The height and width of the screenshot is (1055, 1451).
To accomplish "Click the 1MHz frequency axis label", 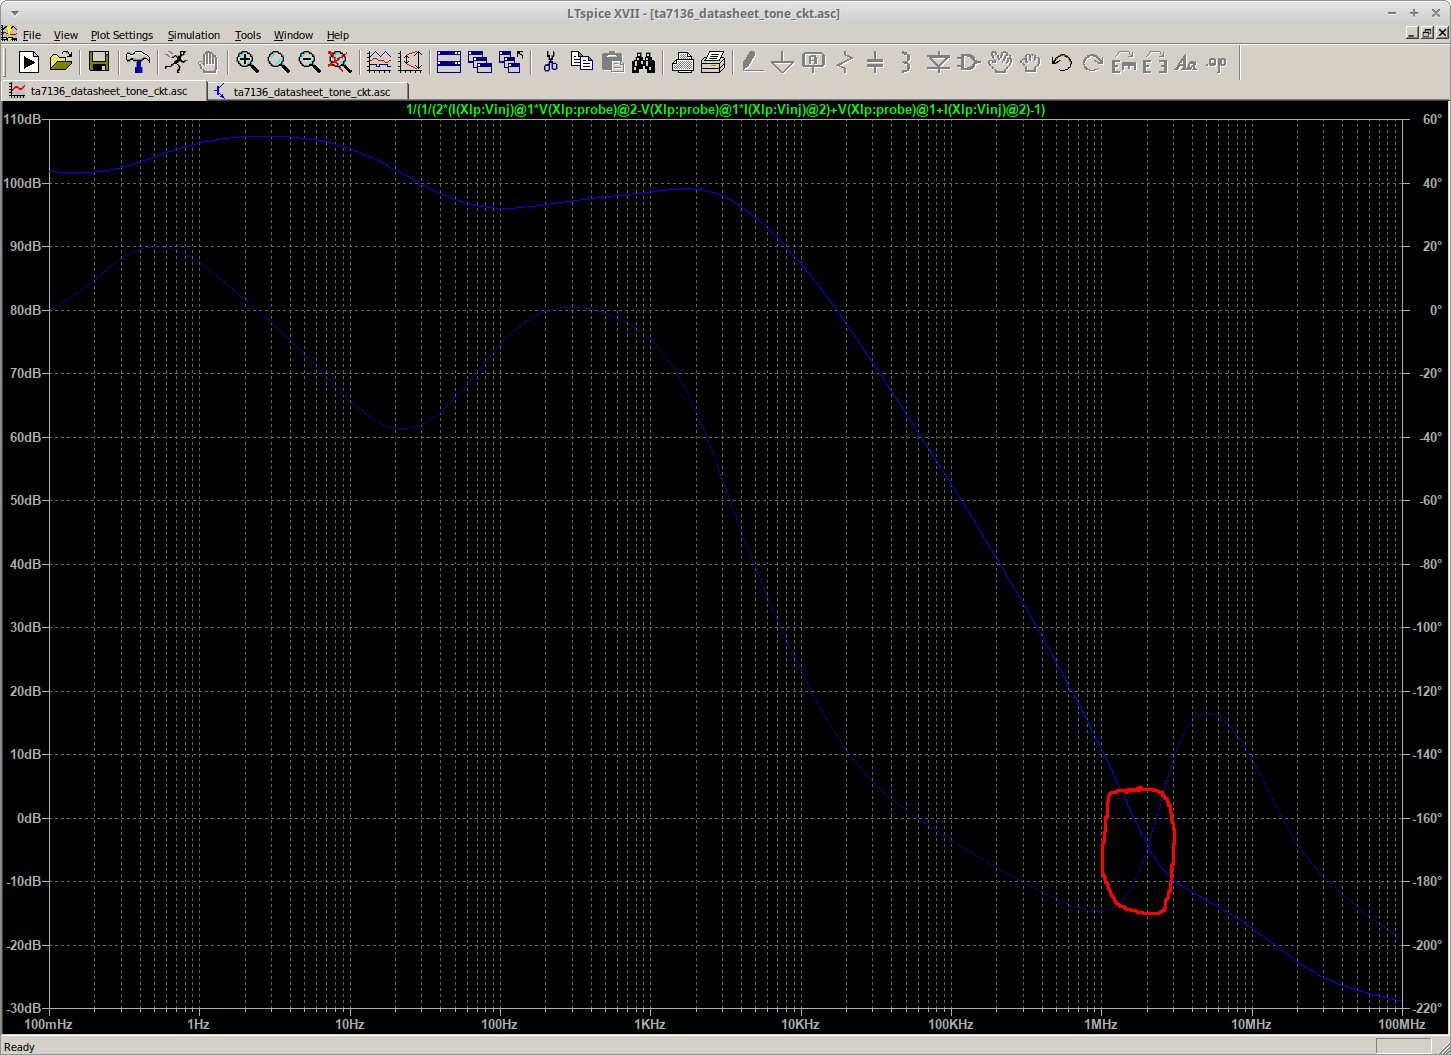I will pos(1100,1024).
